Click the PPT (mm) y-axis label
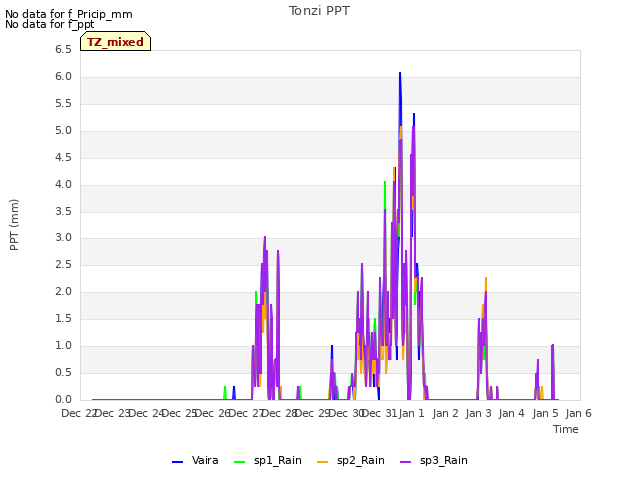Image resolution: width=640 pixels, height=480 pixels. [x=14, y=225]
